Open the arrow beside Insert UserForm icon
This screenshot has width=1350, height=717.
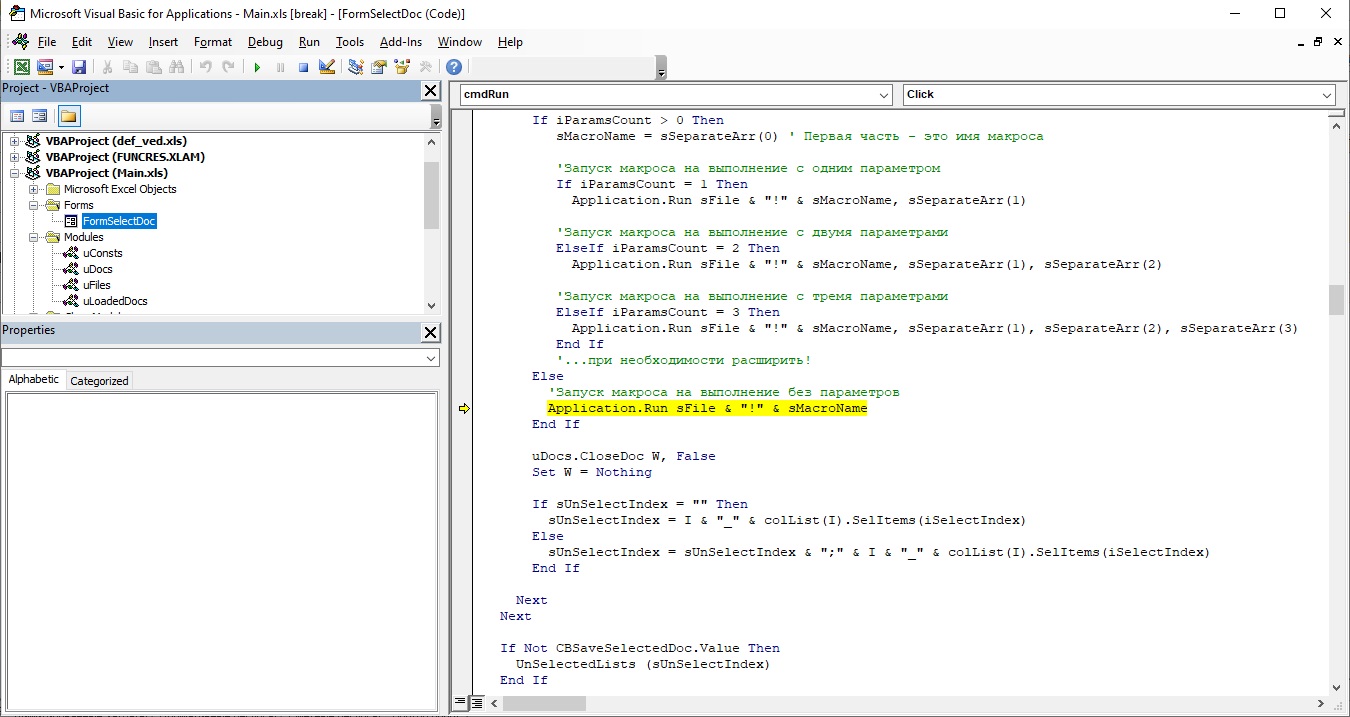click(x=61, y=67)
